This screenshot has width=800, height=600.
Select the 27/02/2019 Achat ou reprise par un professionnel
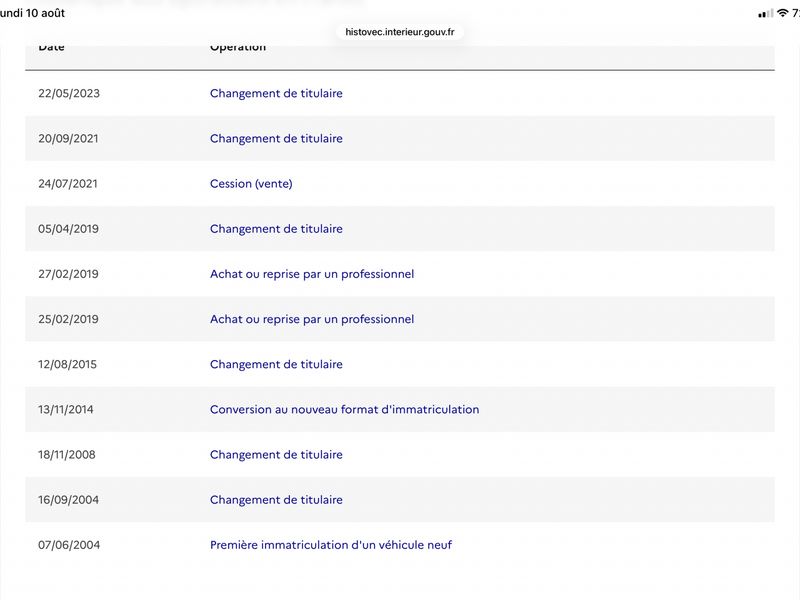312,274
